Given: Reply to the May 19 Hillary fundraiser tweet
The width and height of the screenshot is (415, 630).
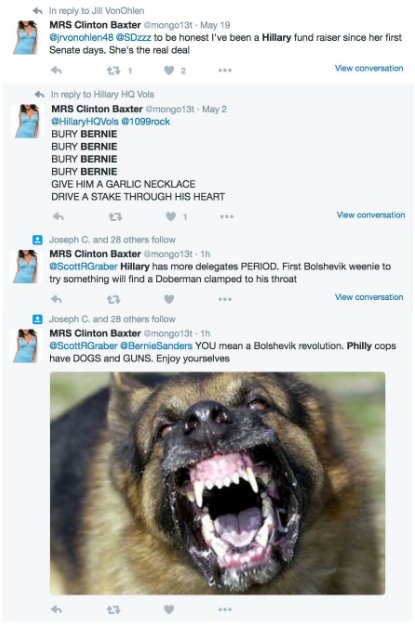Looking at the screenshot, I should 57,71.
